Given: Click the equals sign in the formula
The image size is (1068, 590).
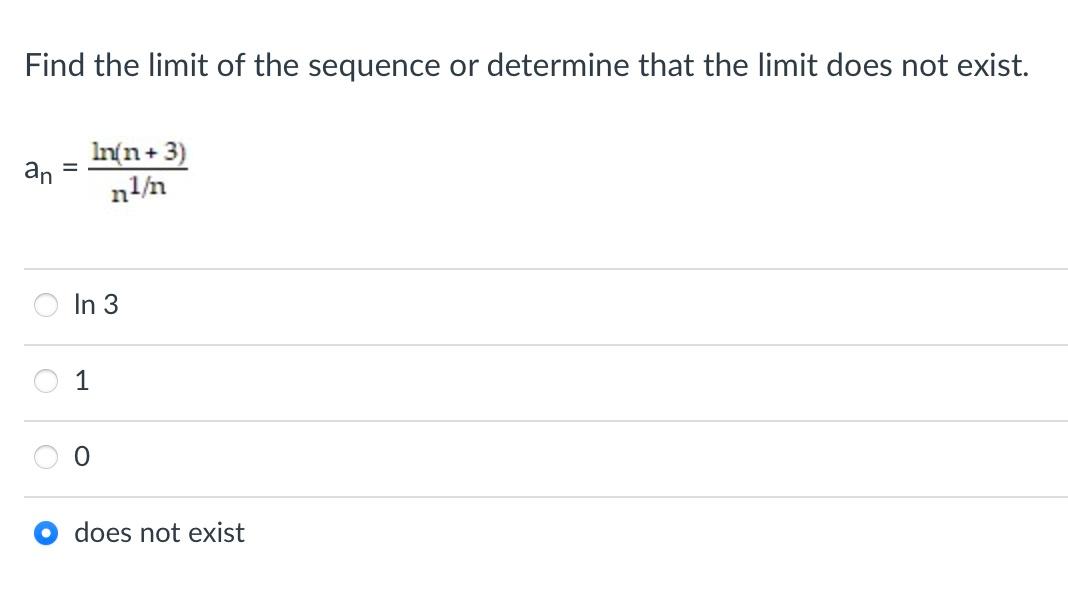Looking at the screenshot, I should (71, 168).
